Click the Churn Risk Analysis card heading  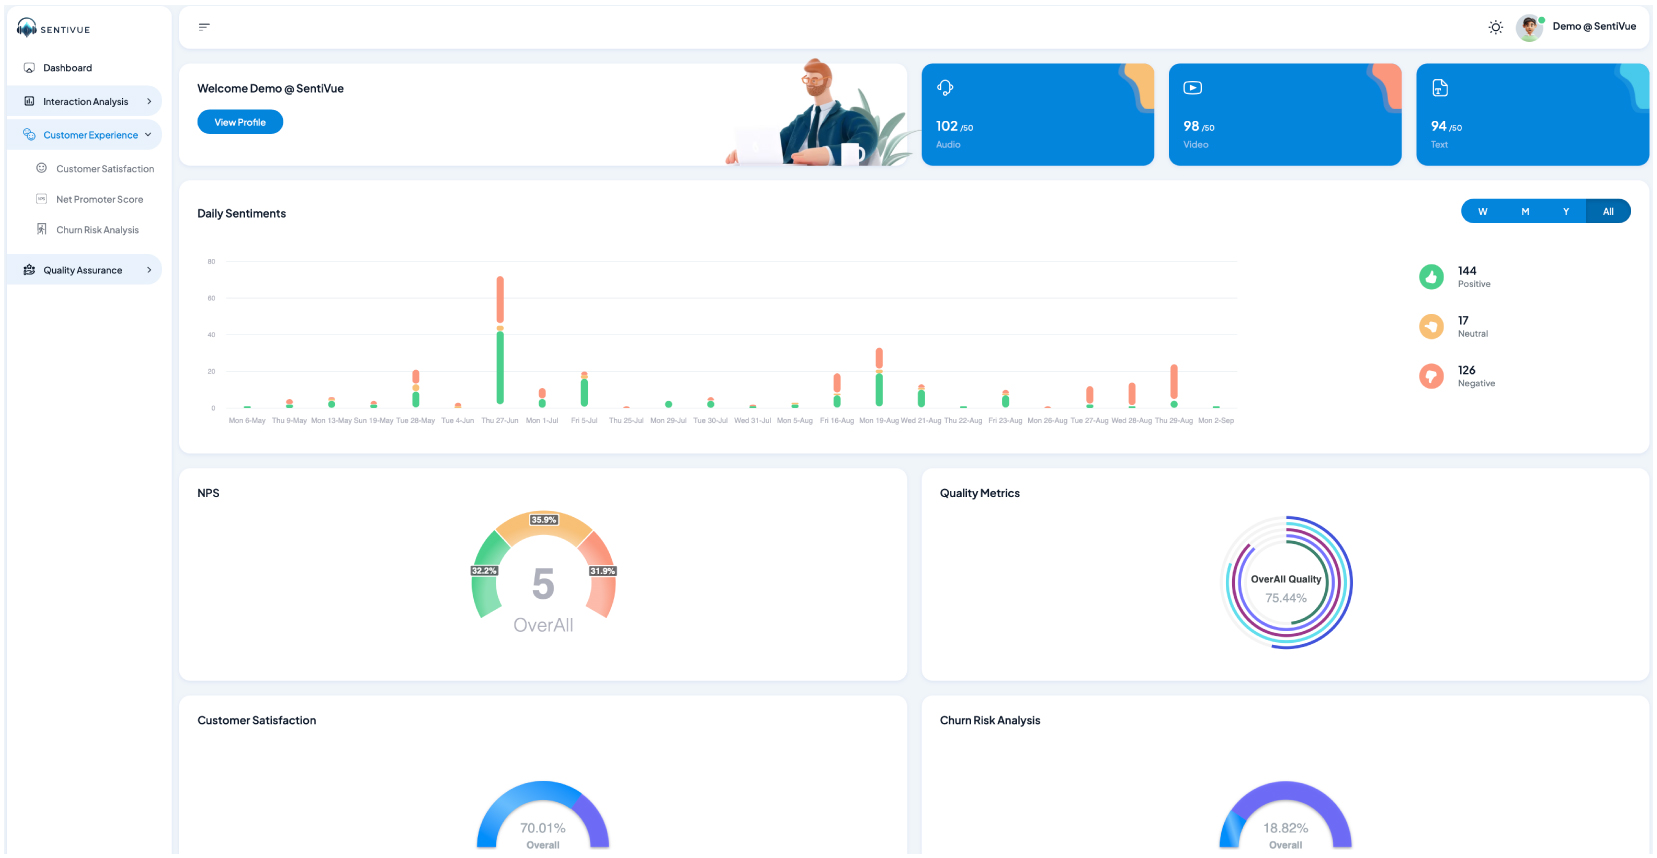990,720
